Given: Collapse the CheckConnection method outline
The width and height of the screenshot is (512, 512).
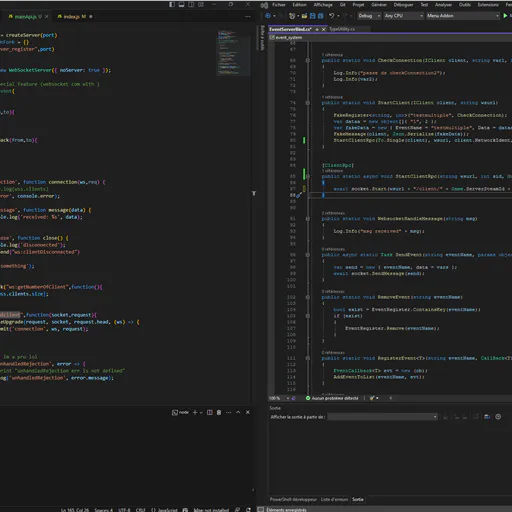Looking at the screenshot, I should (x=307, y=60).
